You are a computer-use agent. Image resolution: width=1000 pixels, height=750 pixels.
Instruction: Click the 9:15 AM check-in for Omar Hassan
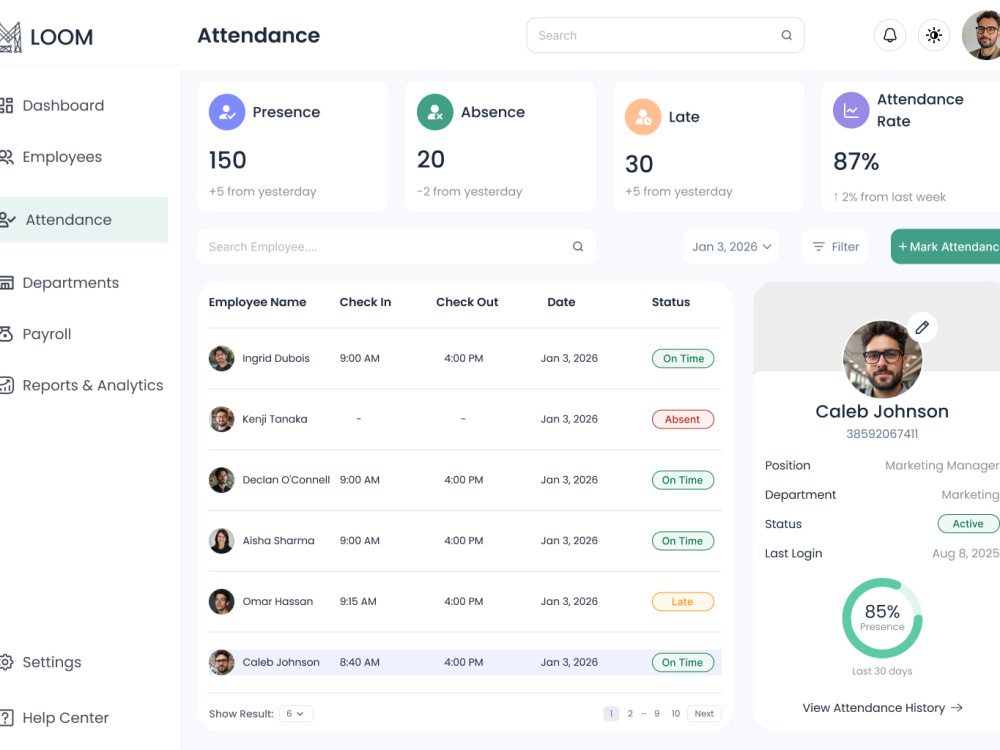click(358, 601)
